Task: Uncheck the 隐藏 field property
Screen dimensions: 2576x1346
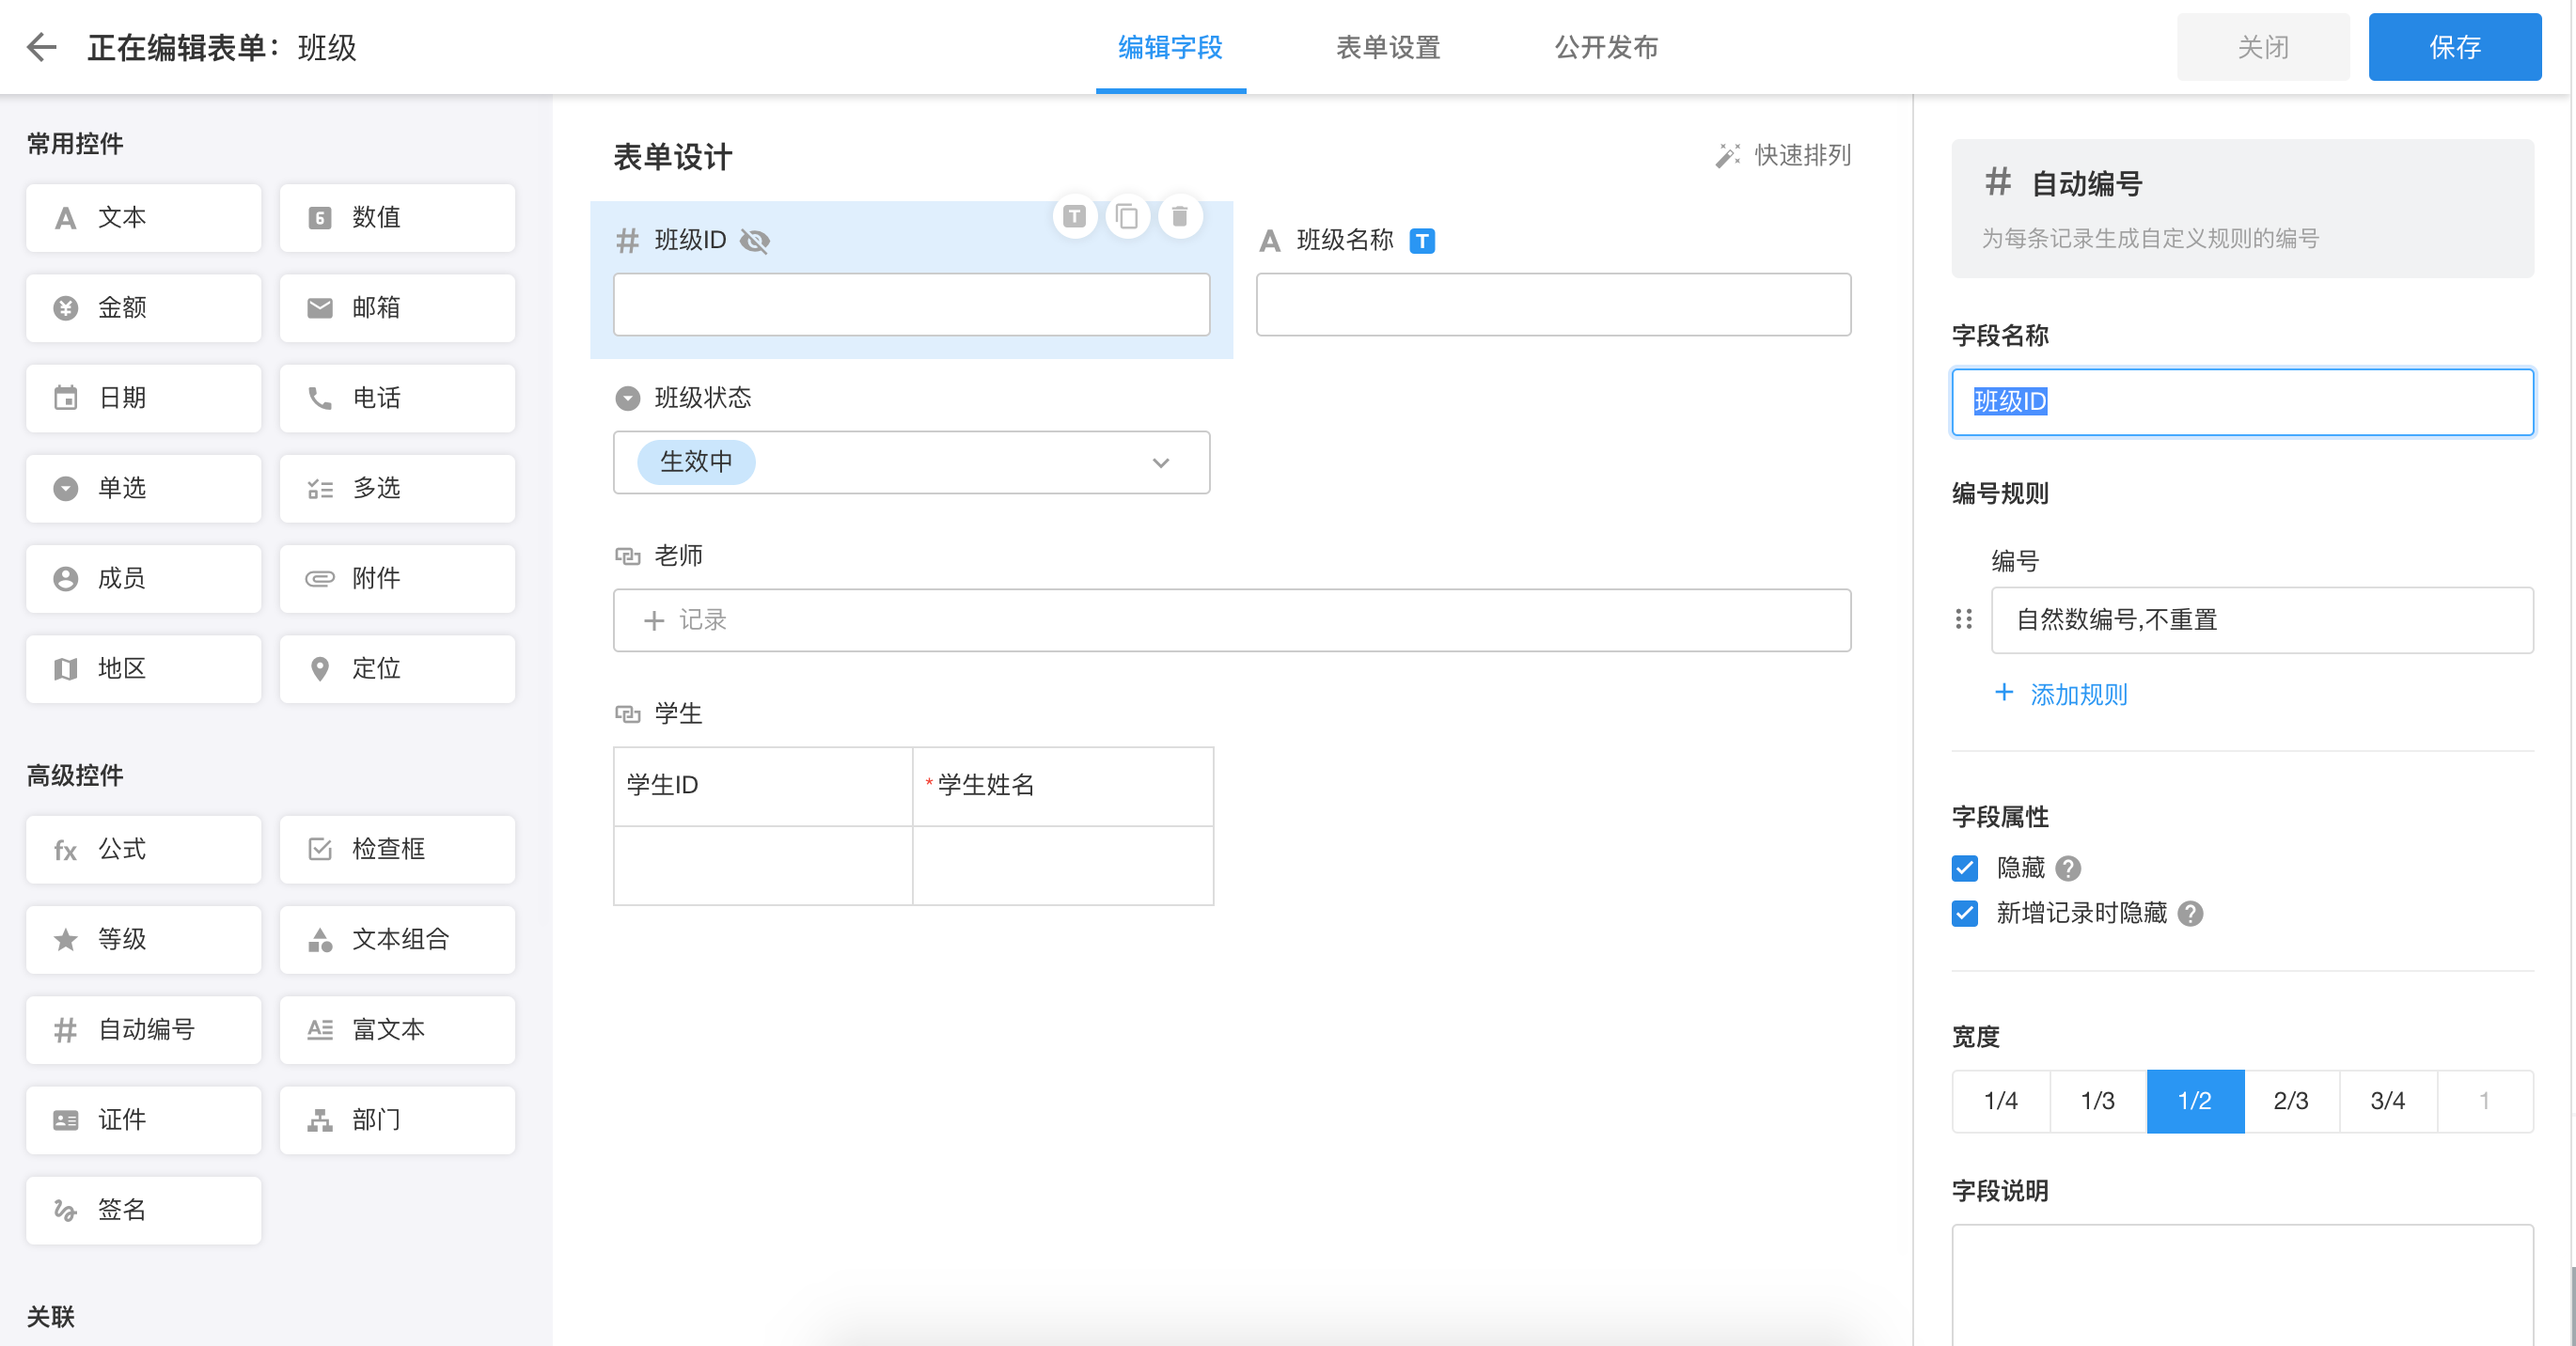Action: click(1965, 869)
